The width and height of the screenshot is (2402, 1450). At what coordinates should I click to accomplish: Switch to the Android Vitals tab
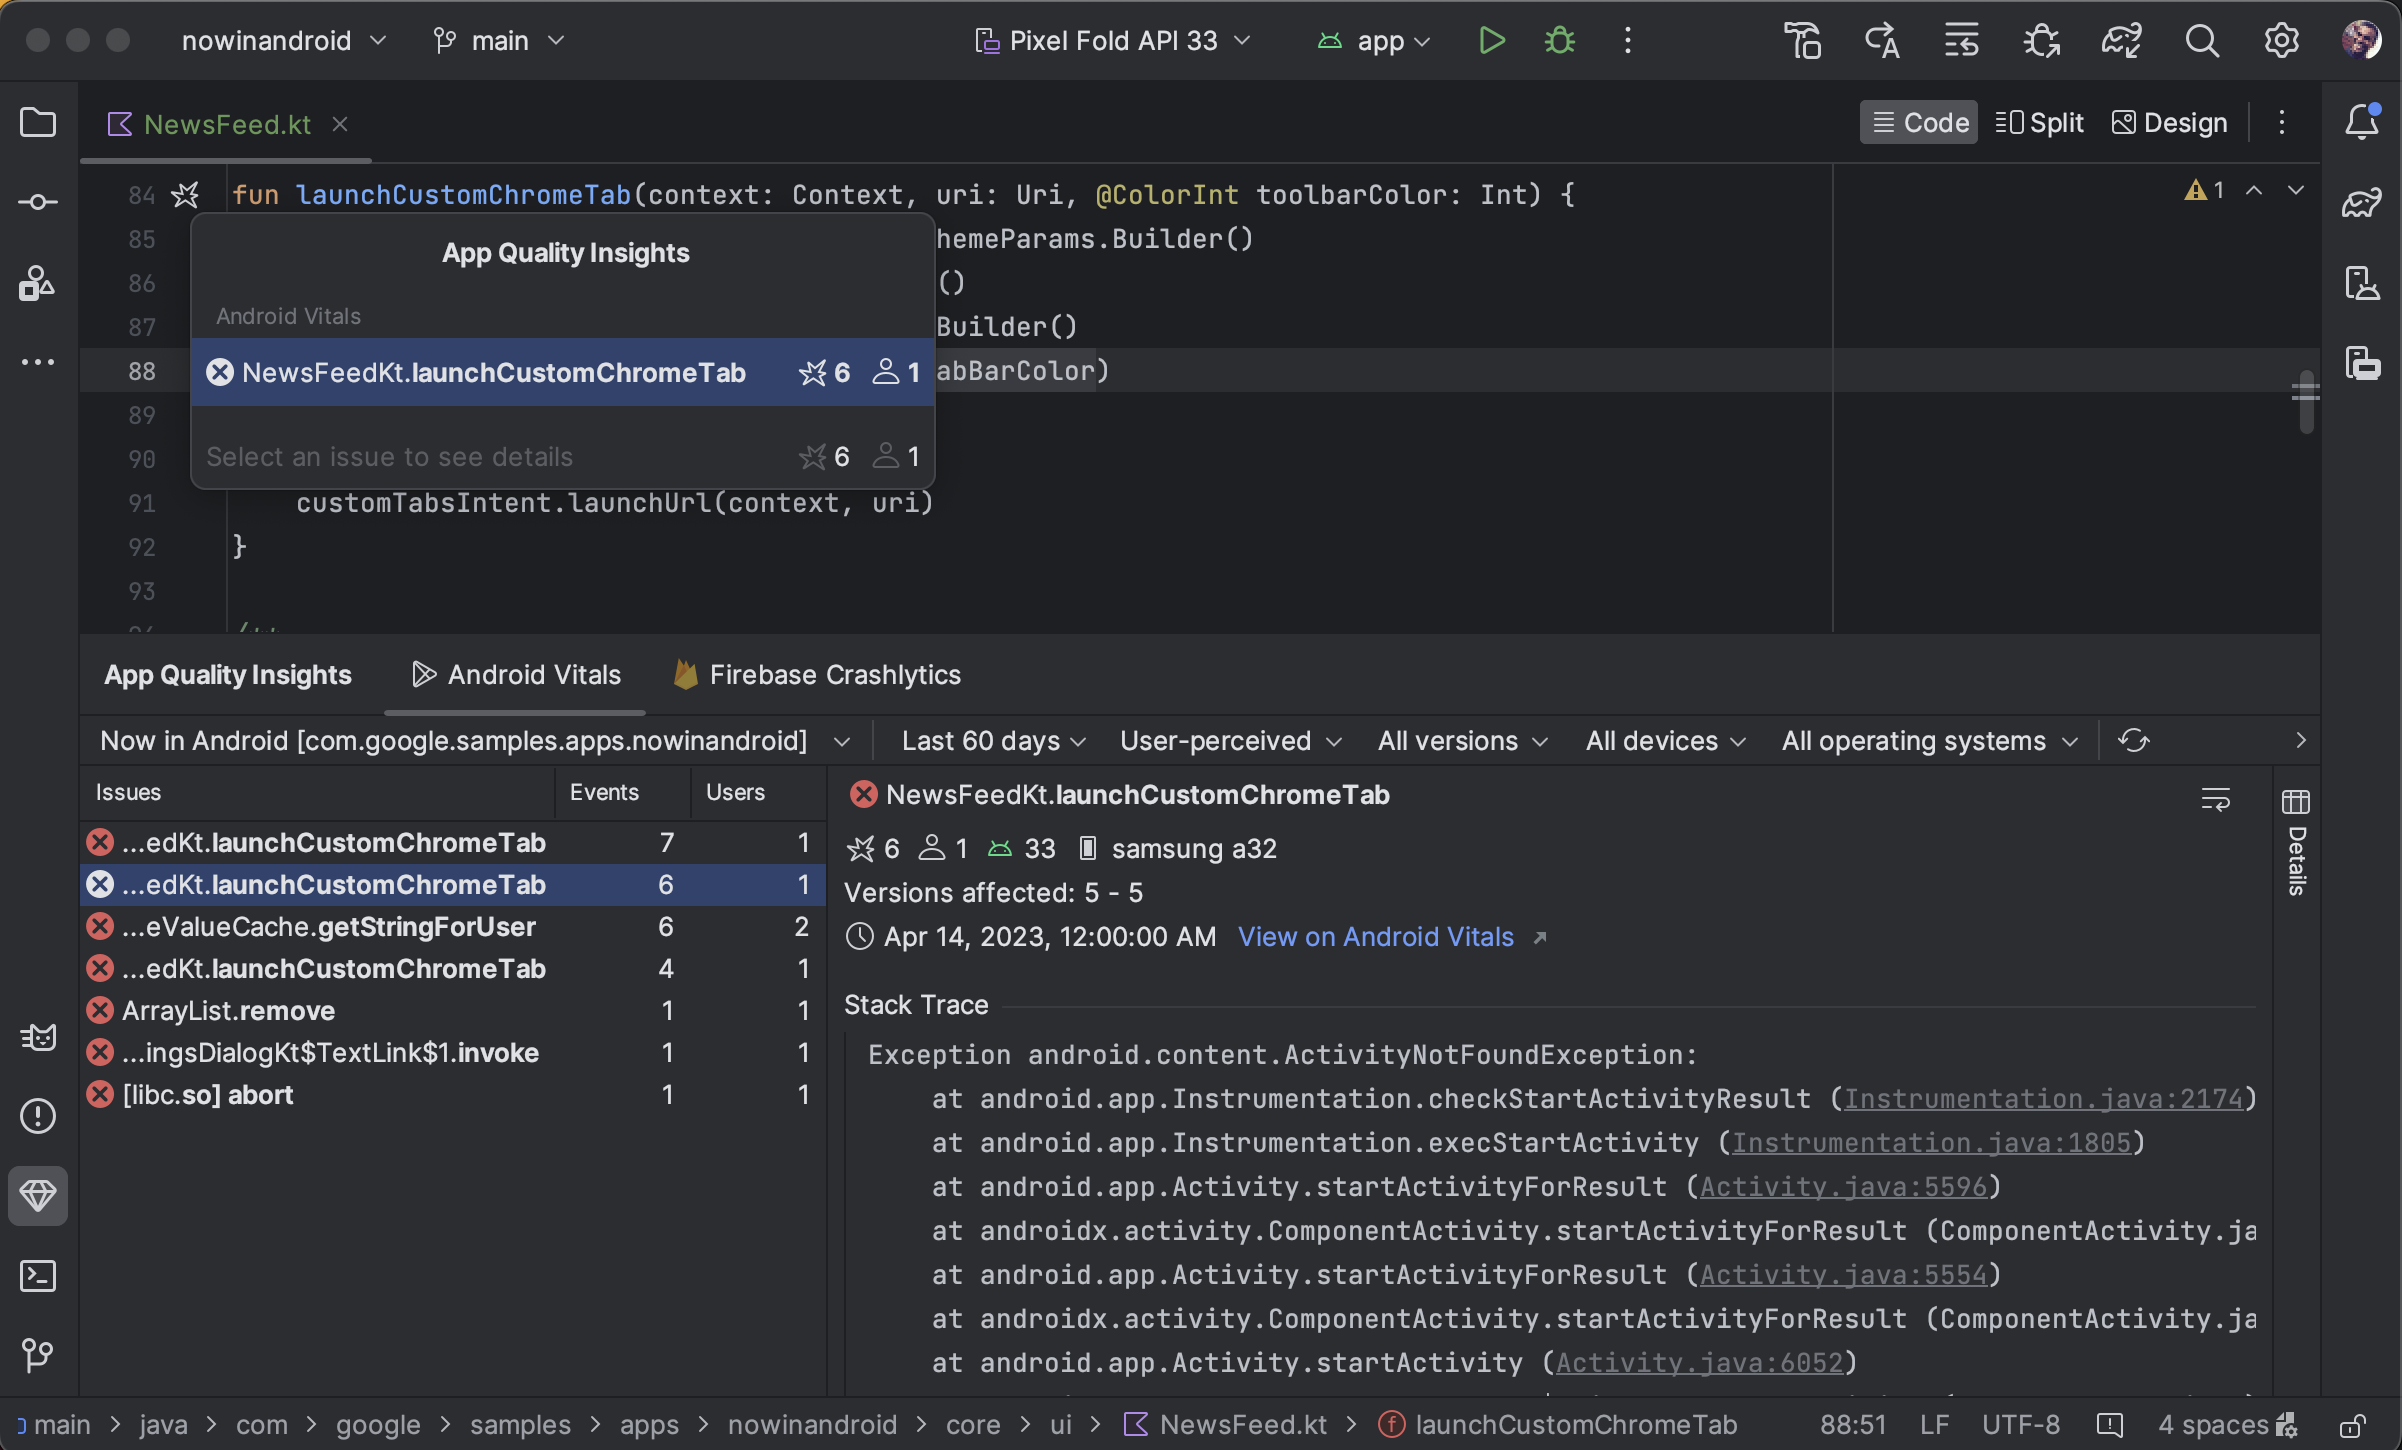(x=532, y=674)
